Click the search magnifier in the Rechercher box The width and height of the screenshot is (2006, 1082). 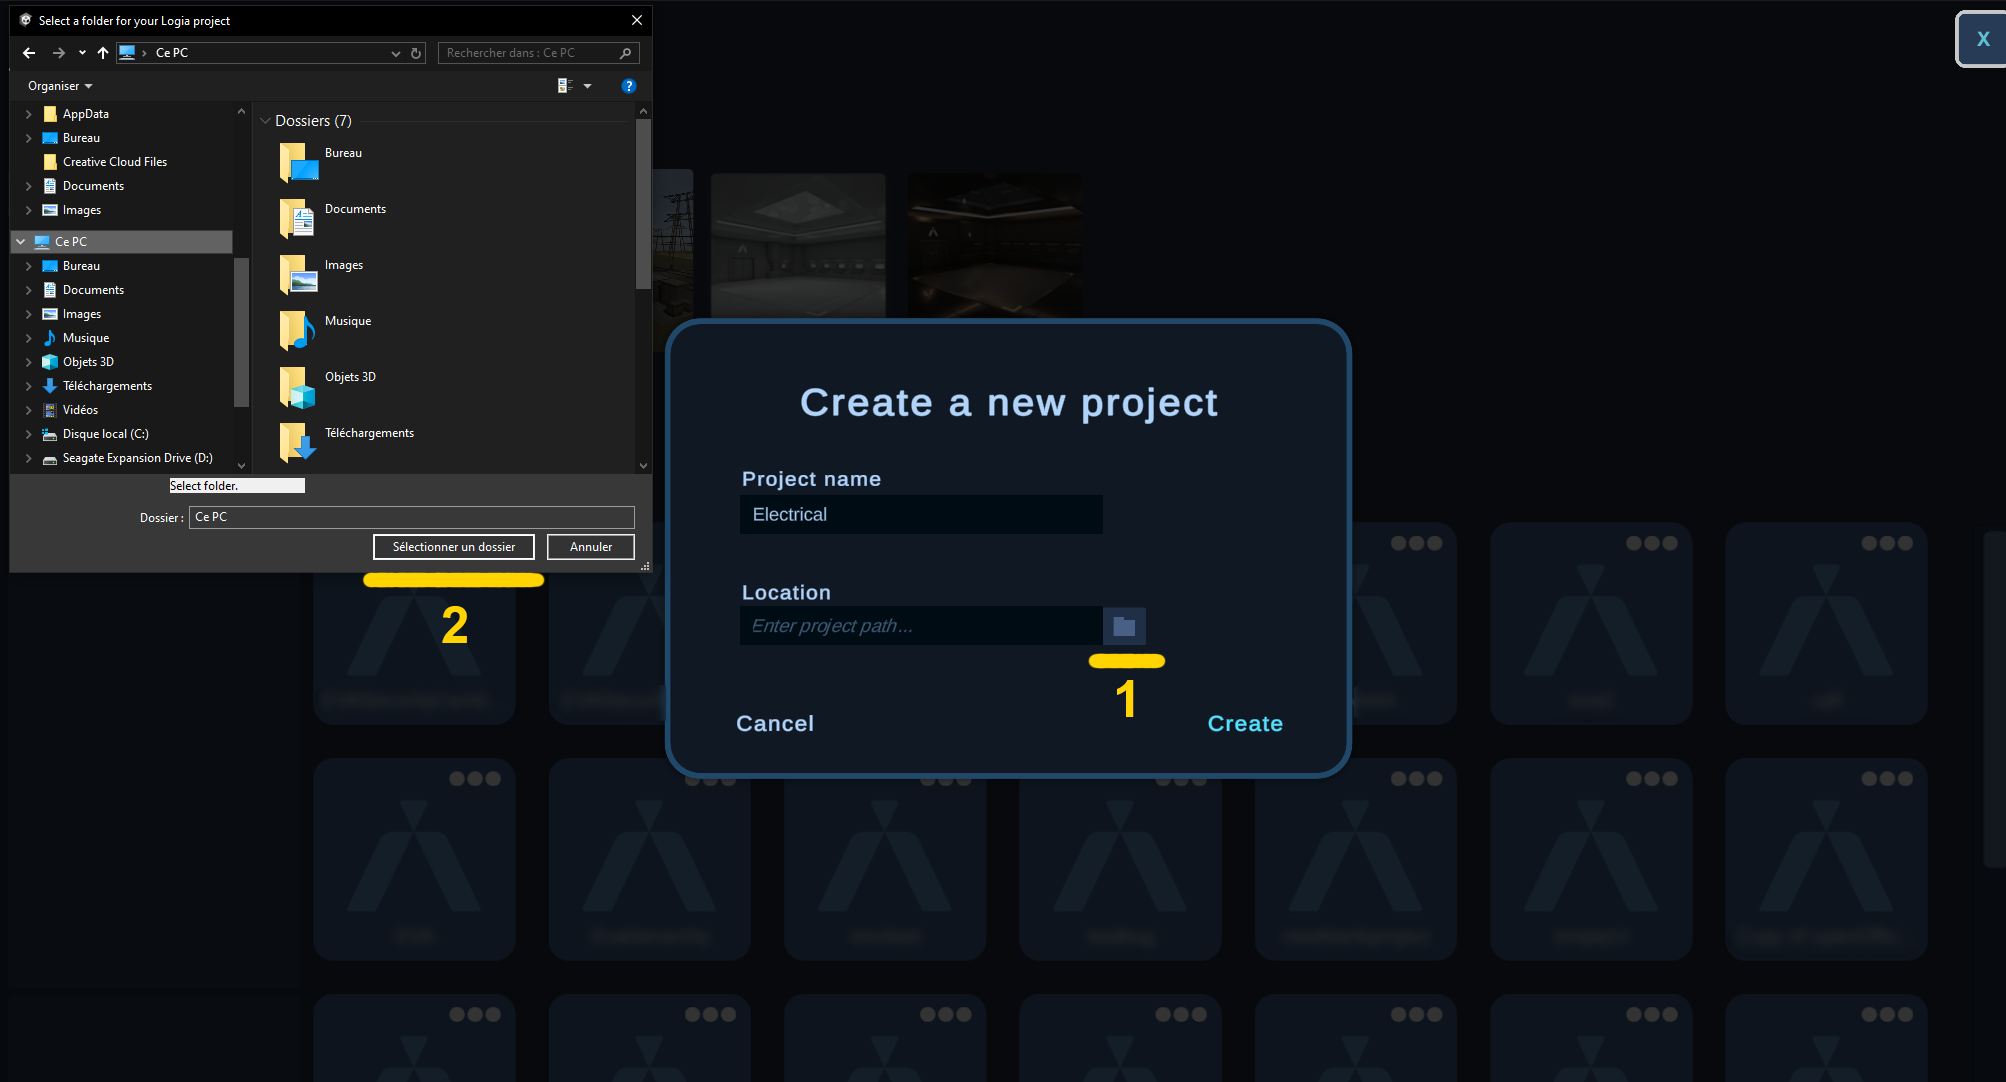pyautogui.click(x=624, y=52)
